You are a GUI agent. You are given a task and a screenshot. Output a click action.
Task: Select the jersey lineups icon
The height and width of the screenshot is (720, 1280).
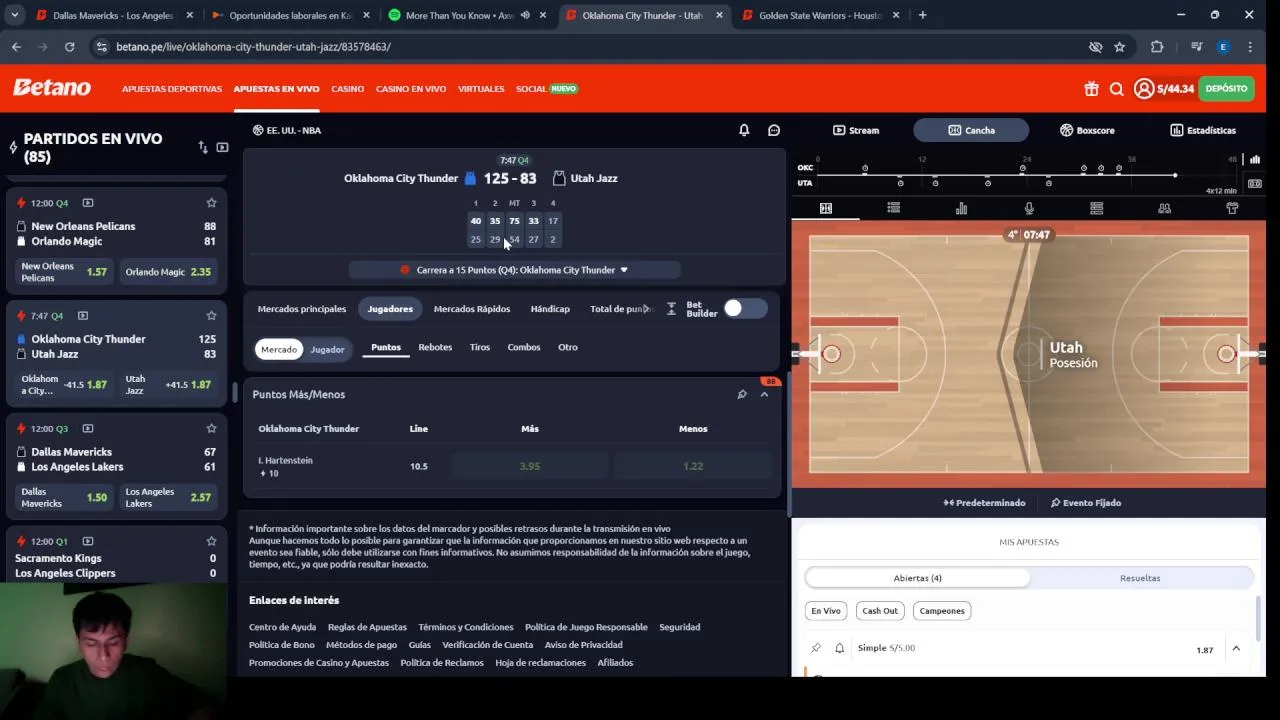pos(1232,208)
